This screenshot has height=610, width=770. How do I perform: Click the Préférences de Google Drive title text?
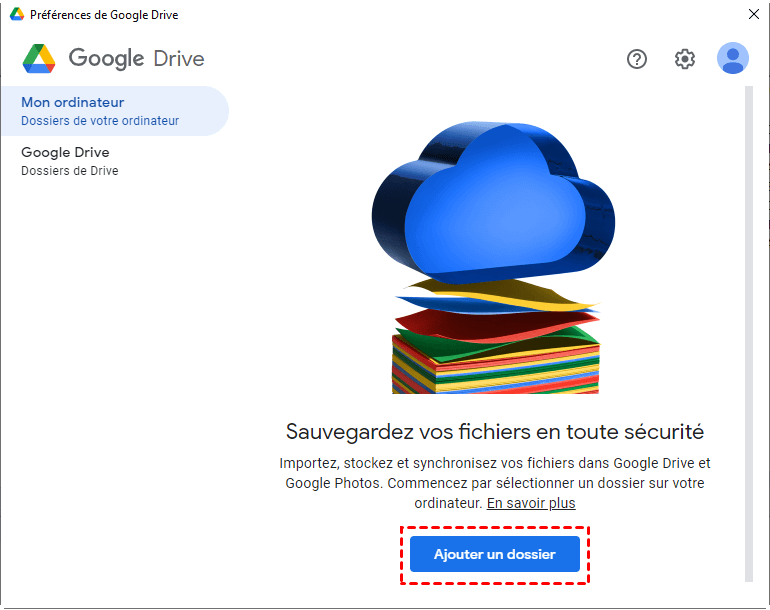click(104, 15)
